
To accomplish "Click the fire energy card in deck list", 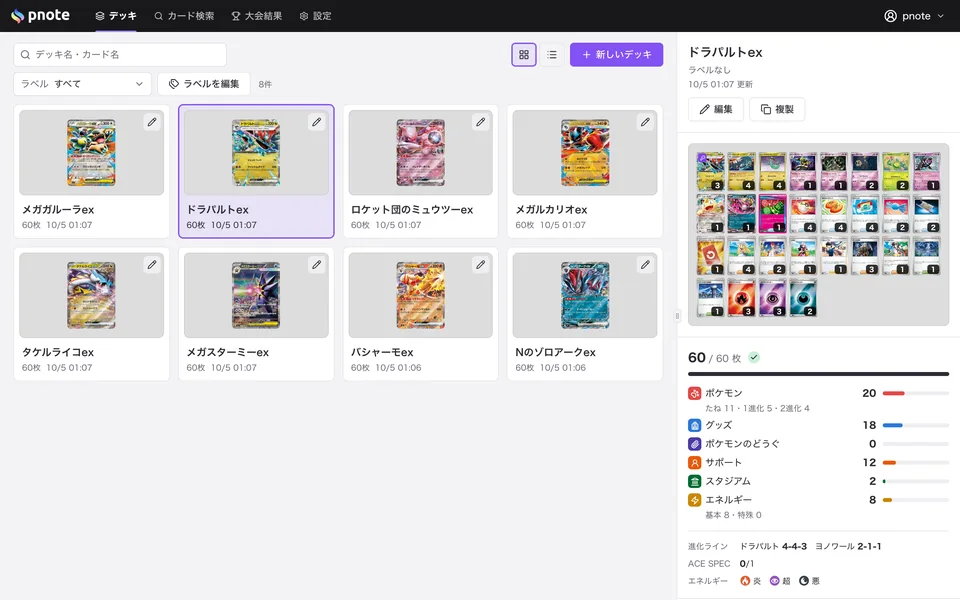I will tap(741, 298).
